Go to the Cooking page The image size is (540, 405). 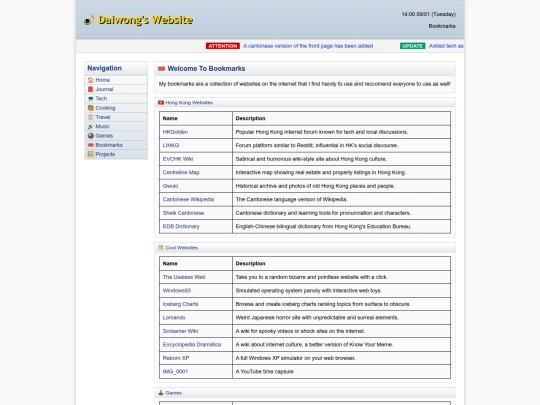[x=105, y=108]
